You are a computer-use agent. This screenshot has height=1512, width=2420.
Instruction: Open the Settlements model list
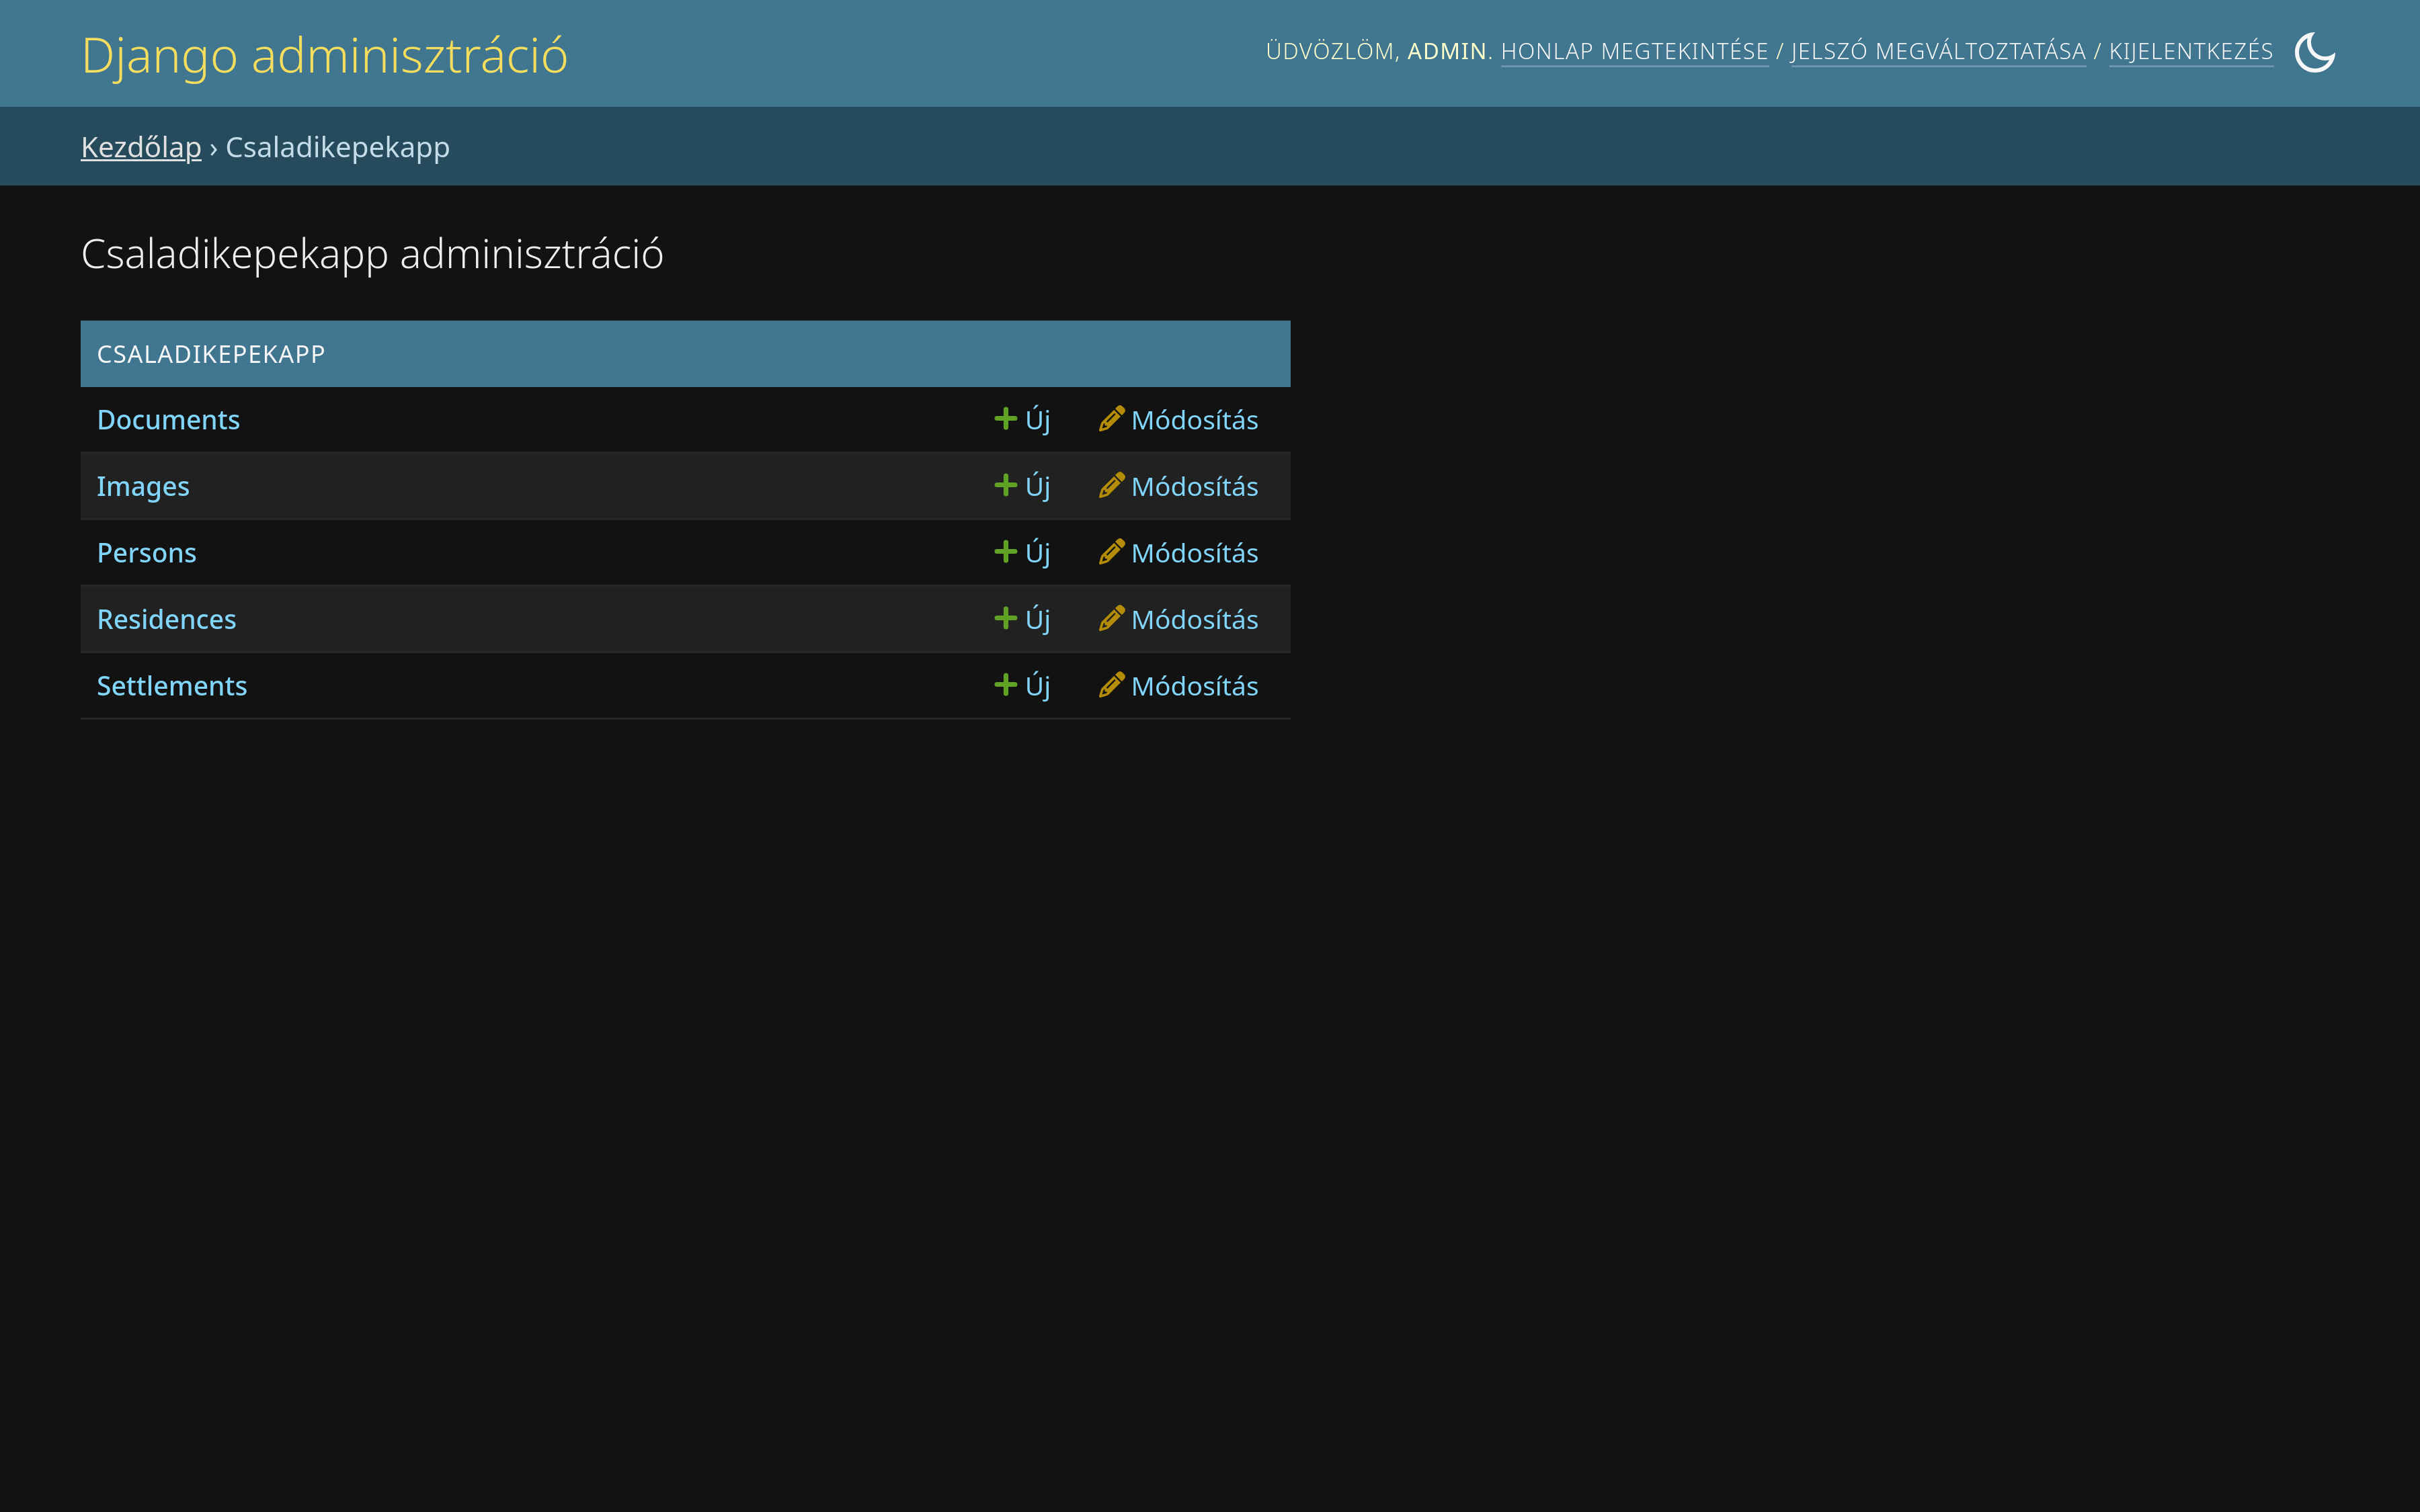click(x=171, y=686)
